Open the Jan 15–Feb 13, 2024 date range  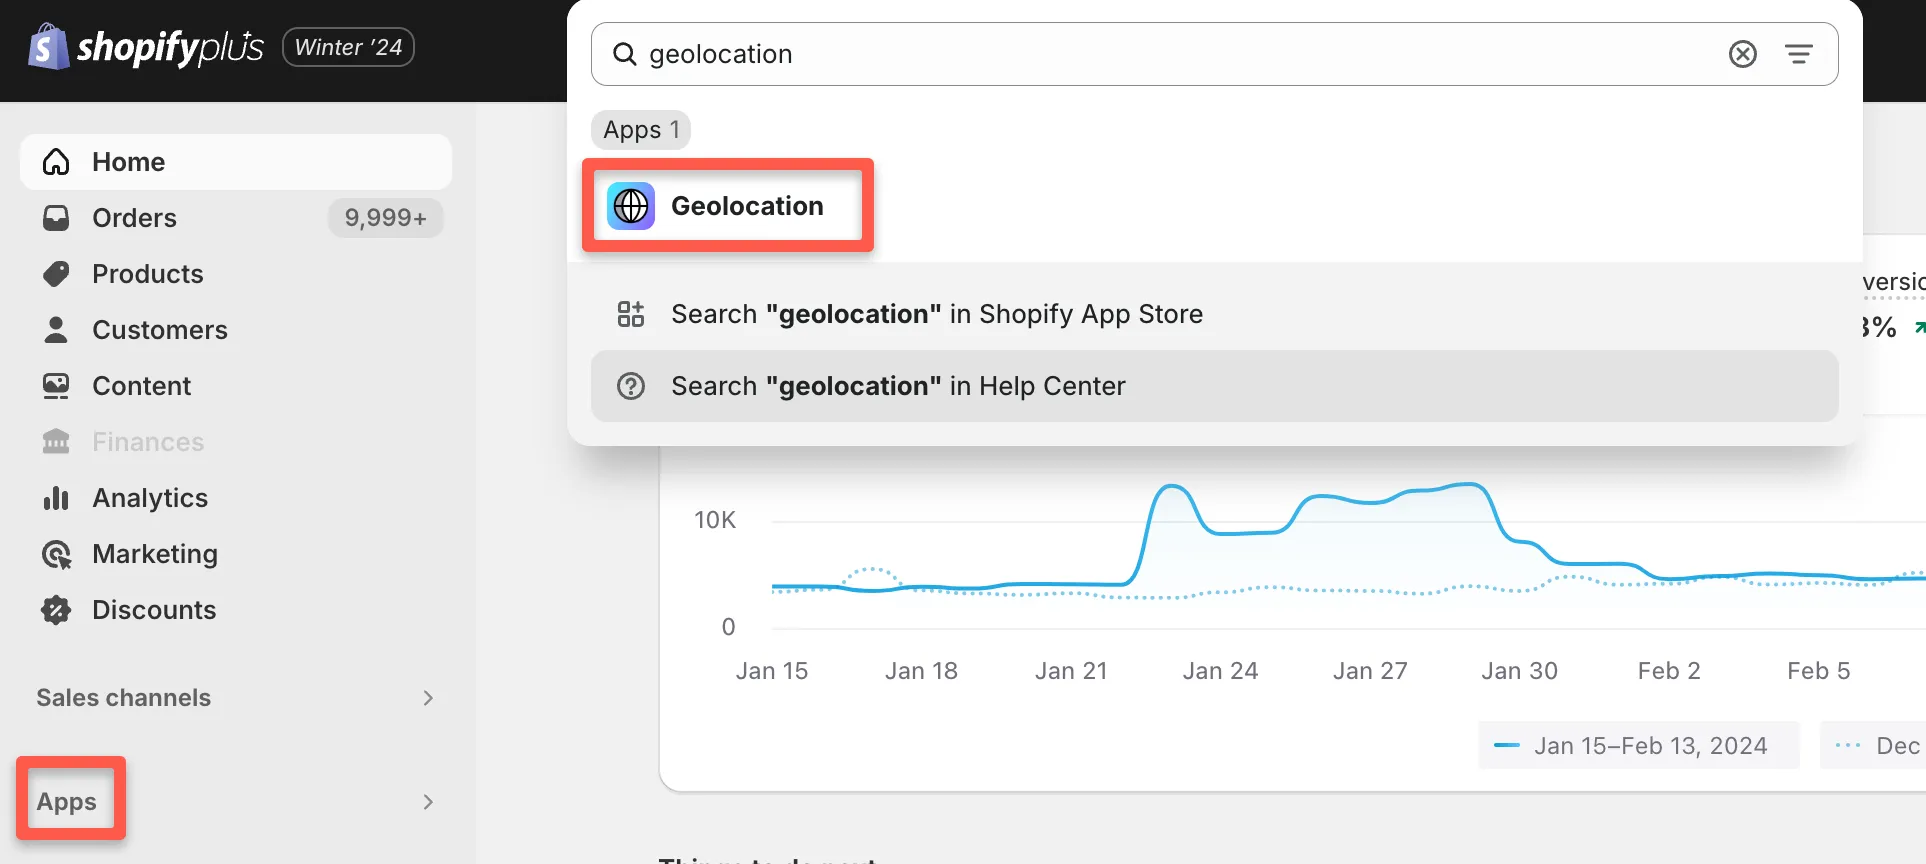coord(1637,745)
